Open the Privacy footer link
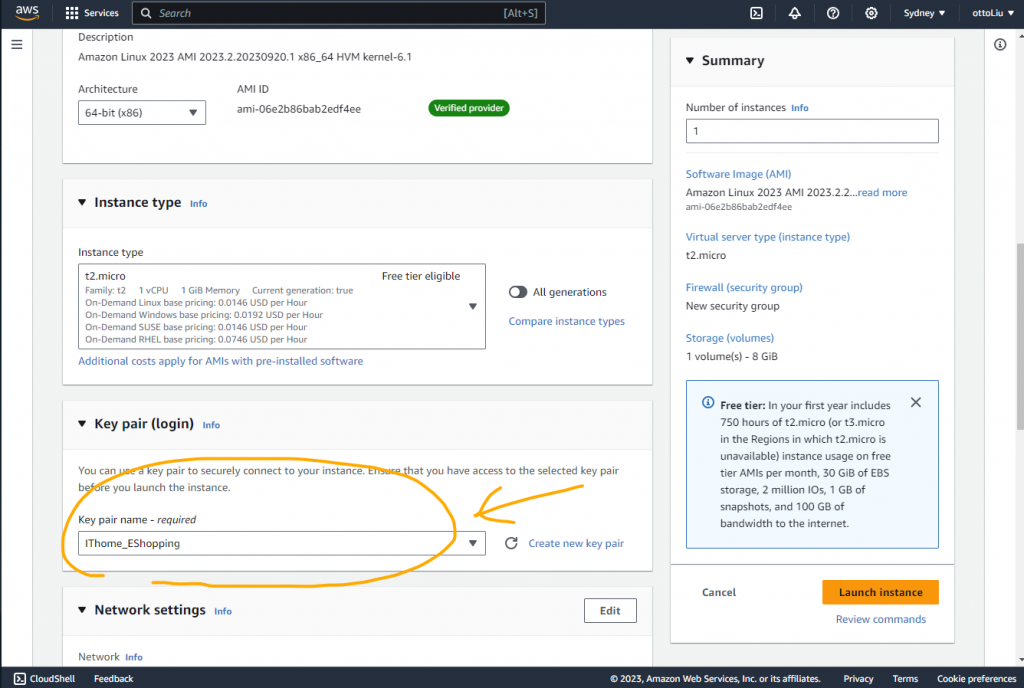The image size is (1024, 688). click(x=858, y=679)
